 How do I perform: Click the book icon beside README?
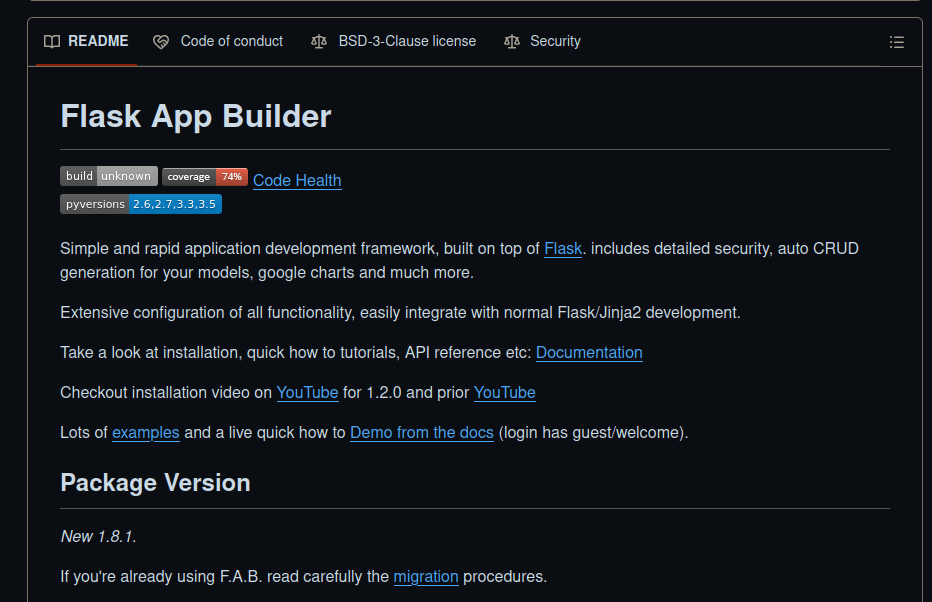click(x=52, y=42)
